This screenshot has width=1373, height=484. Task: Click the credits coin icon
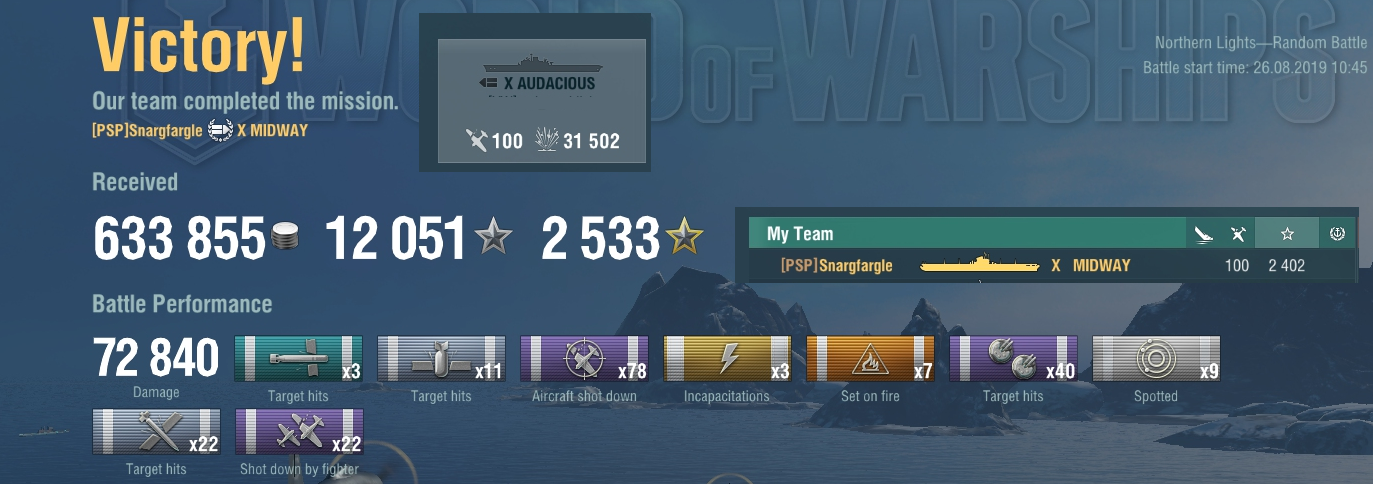[x=285, y=239]
